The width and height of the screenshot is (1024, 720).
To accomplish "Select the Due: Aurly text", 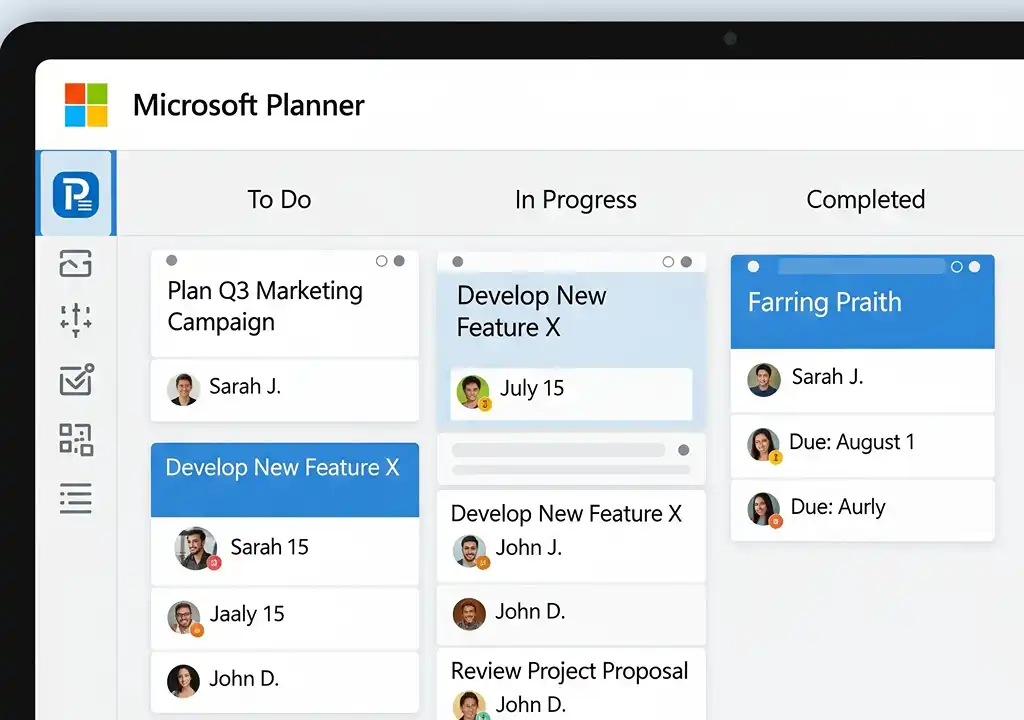I will coord(838,507).
